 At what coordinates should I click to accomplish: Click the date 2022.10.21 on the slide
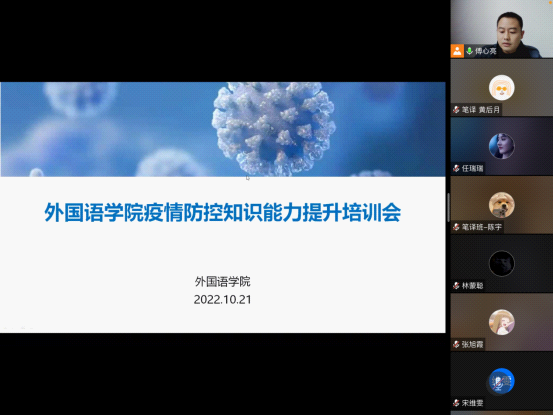223,300
